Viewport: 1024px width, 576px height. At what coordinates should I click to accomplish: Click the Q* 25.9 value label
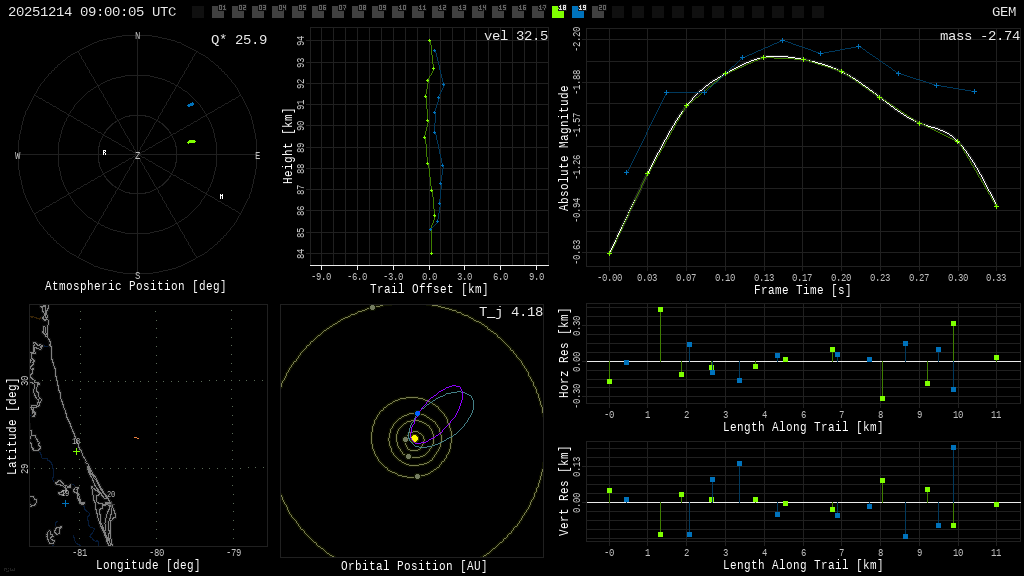pyautogui.click(x=239, y=40)
